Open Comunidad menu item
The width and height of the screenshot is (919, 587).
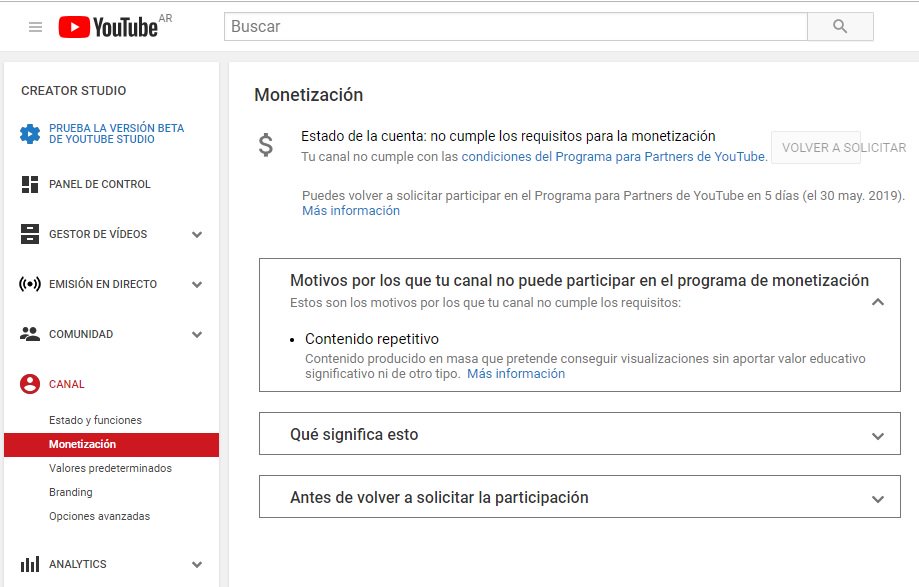click(81, 334)
